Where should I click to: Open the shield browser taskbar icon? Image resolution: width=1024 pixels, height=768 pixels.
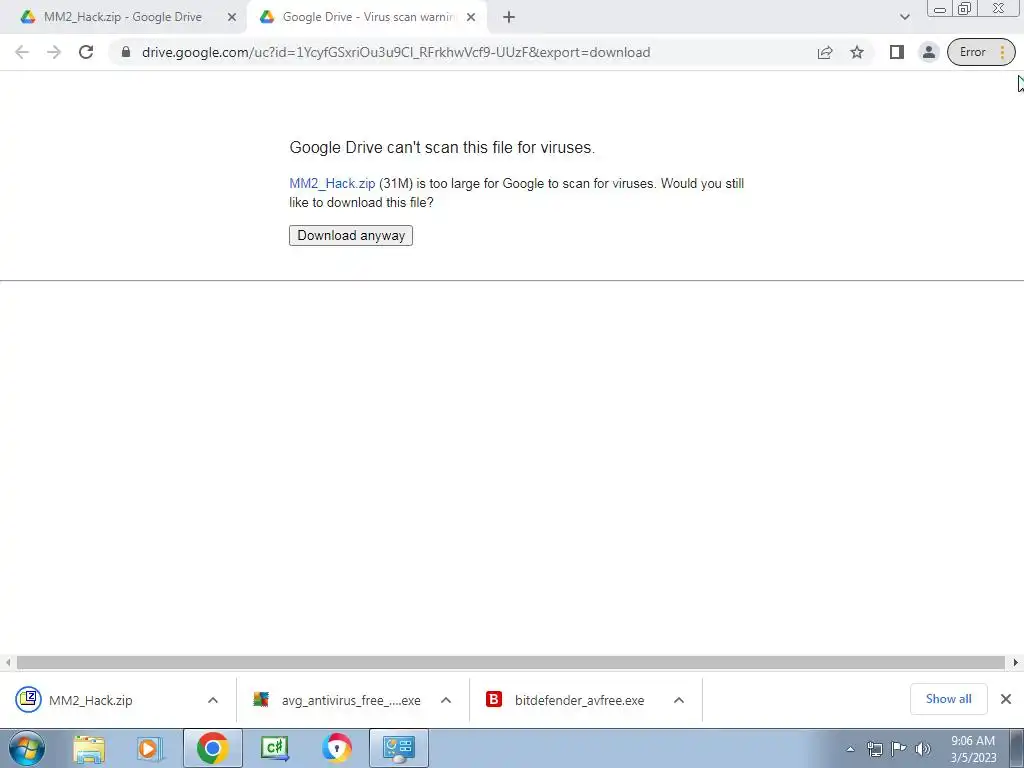[336, 748]
